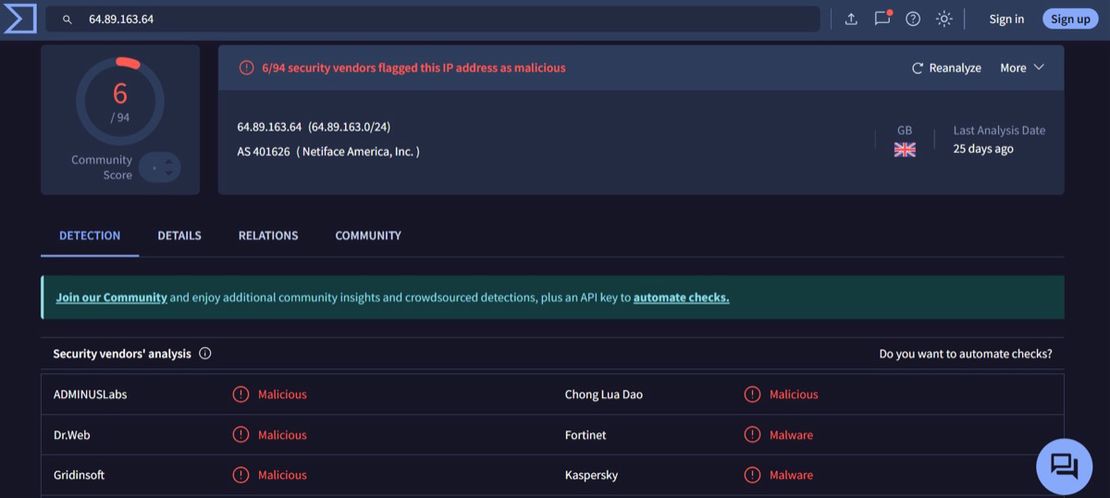Click the search input field
This screenshot has width=1110, height=498.
[x=433, y=19]
